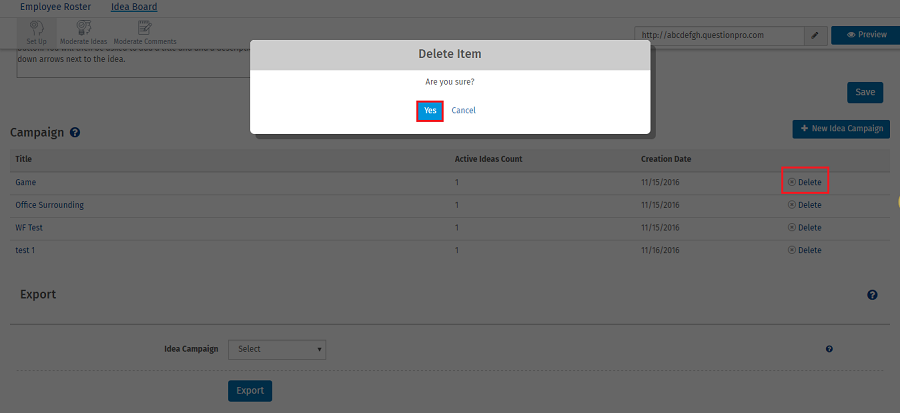Click the Creation Date column header
The image size is (900, 413).
[x=666, y=159]
